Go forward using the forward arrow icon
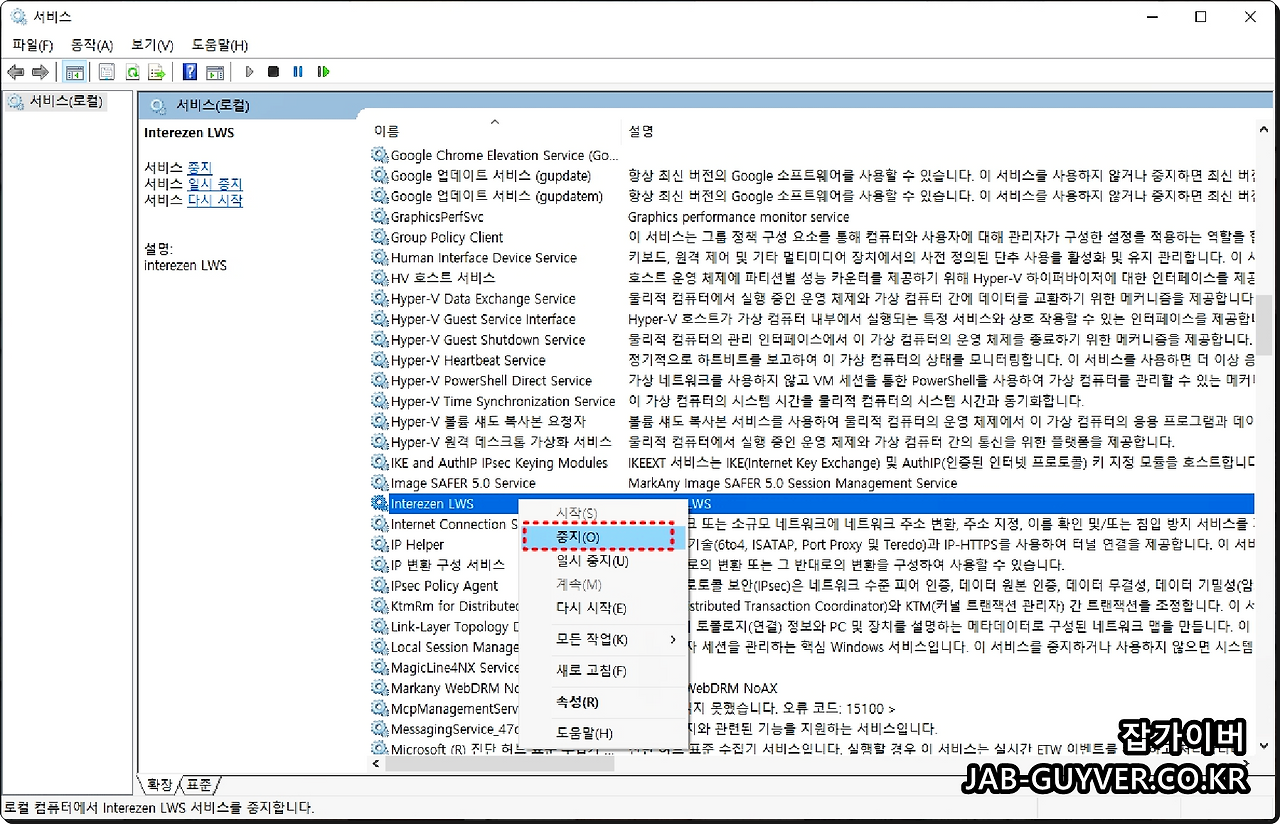The width and height of the screenshot is (1280, 824). [39, 71]
